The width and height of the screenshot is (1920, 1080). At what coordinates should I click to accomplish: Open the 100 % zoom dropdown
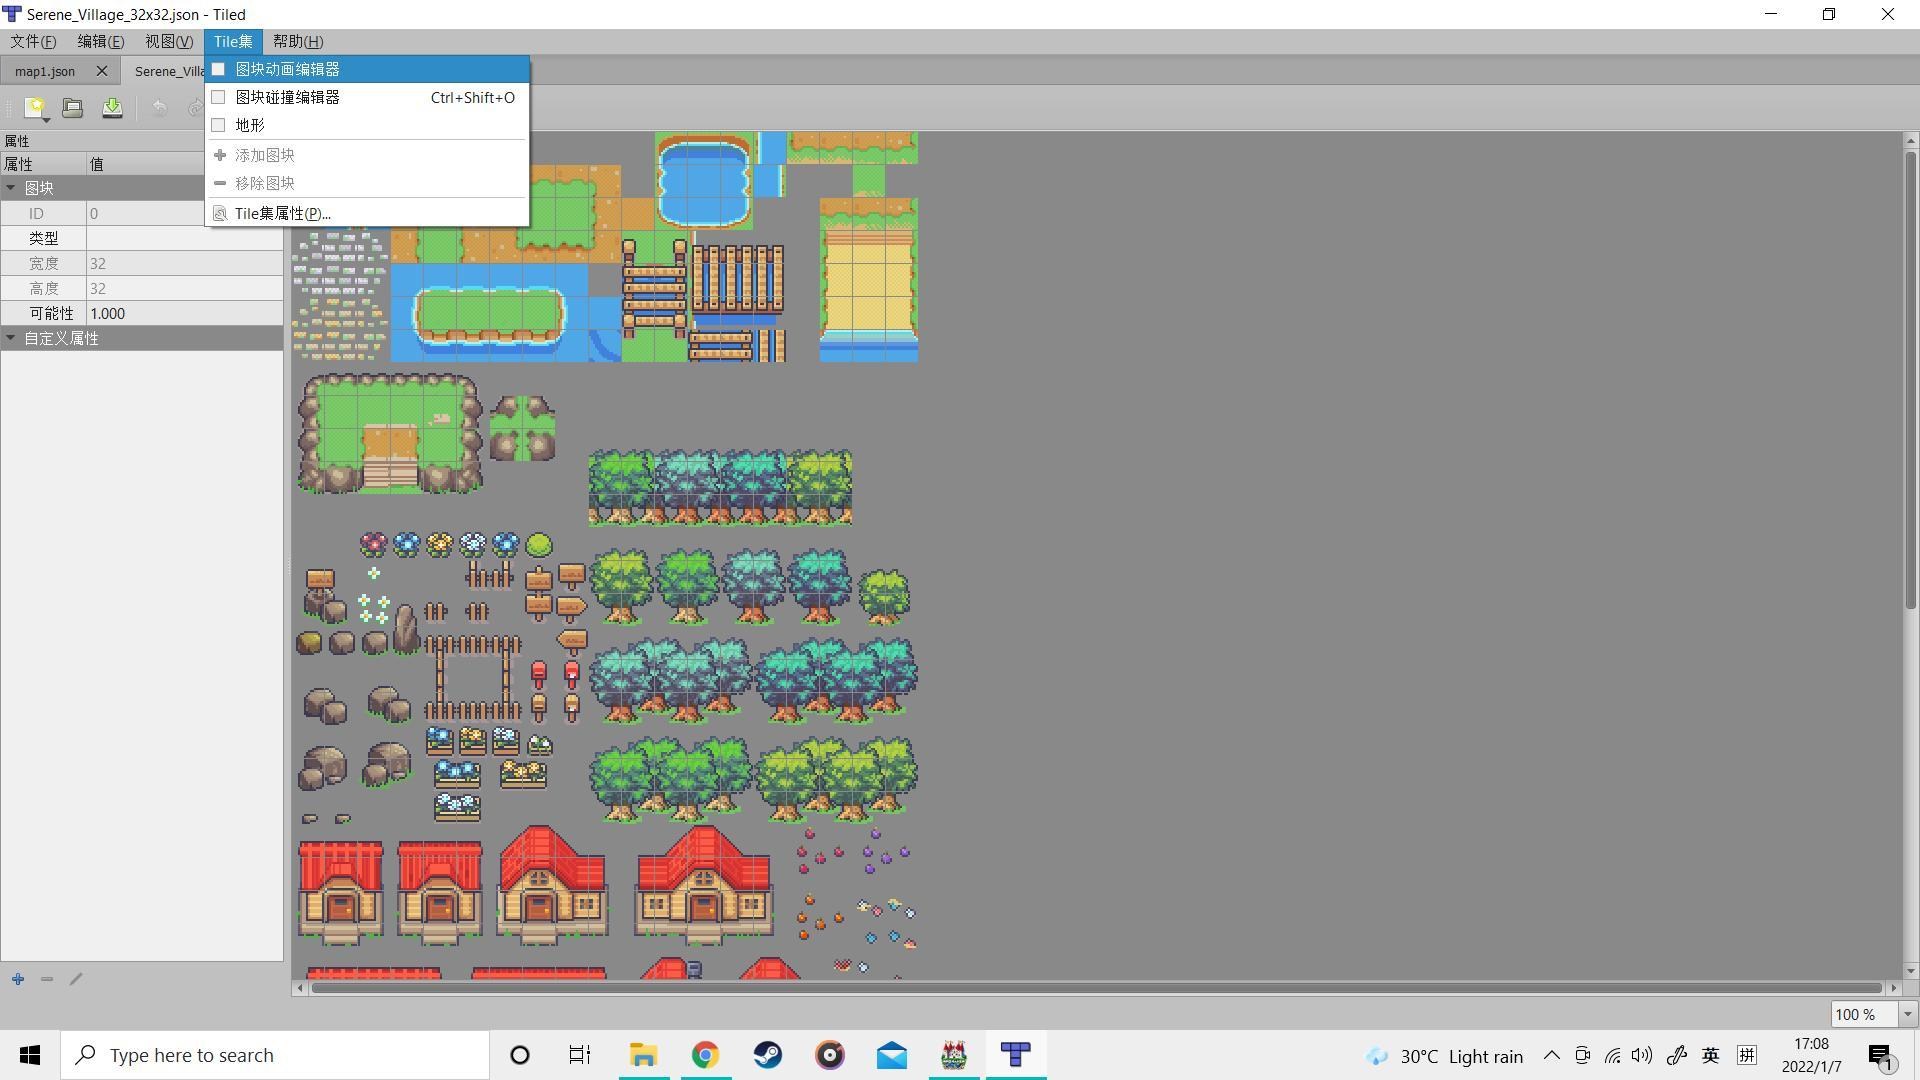click(1907, 1014)
